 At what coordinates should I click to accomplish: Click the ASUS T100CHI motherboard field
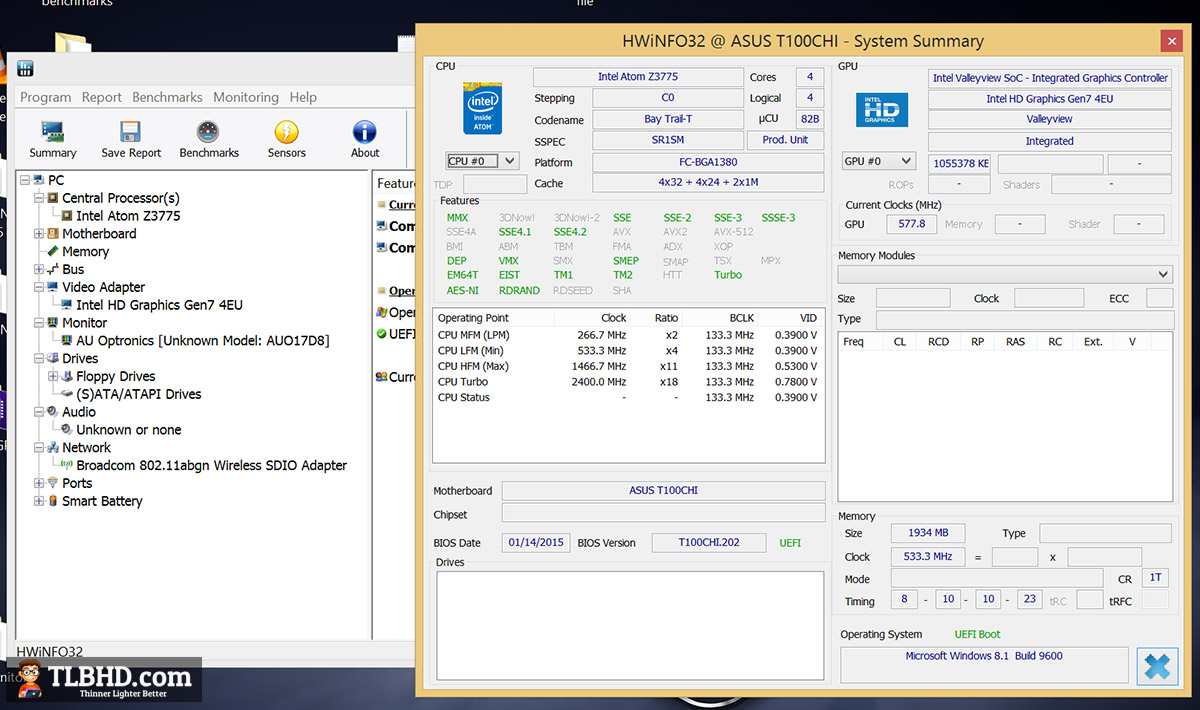[x=663, y=491]
